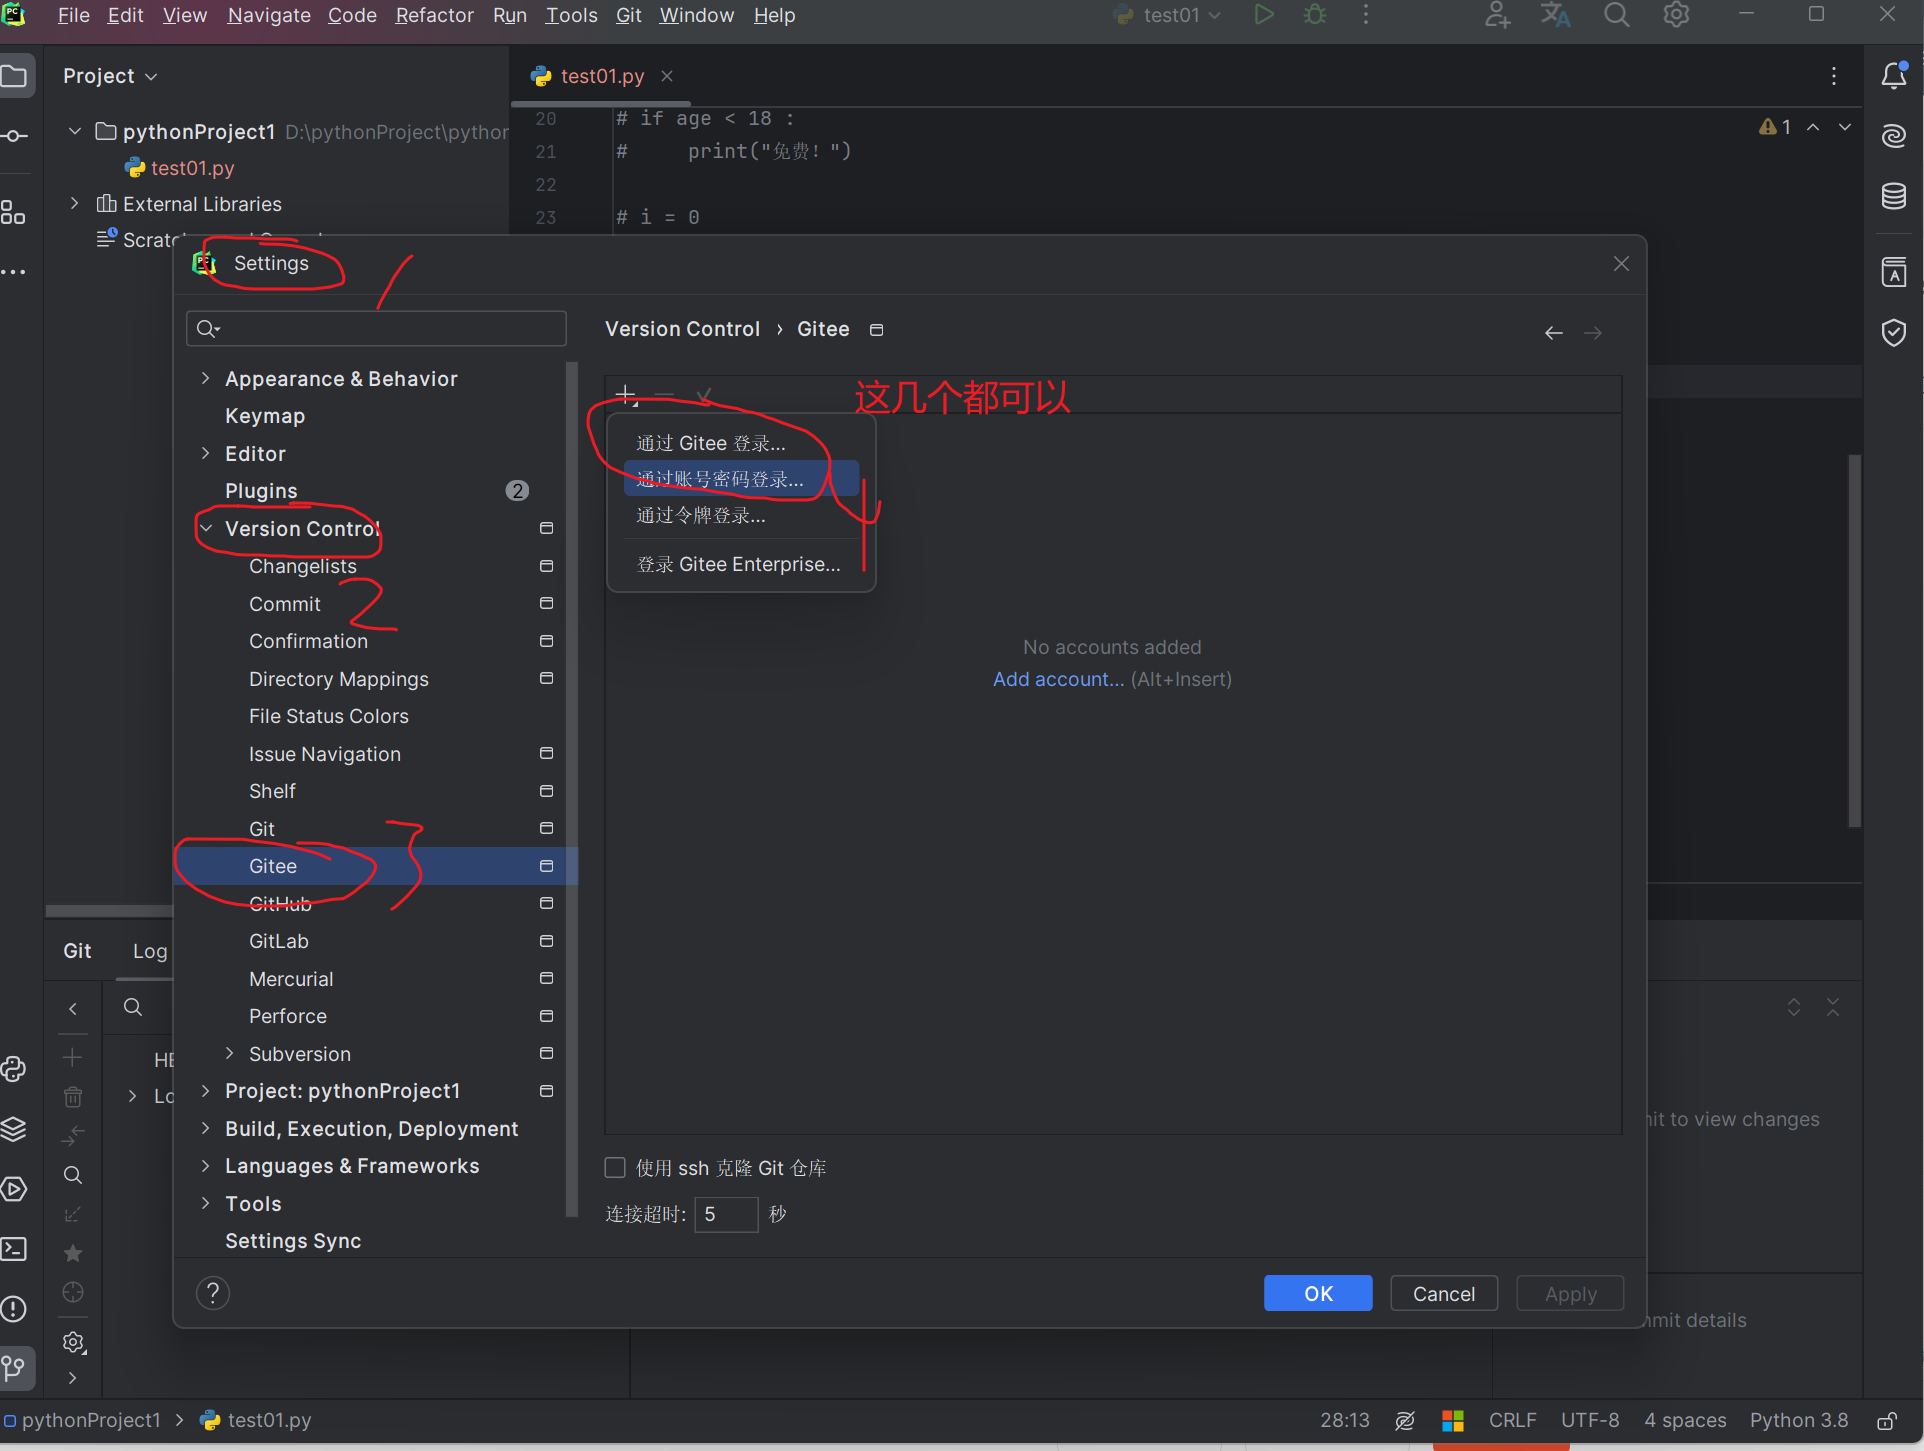Open the Terminal tool window icon
Viewport: 1924px width, 1451px height.
[14, 1249]
